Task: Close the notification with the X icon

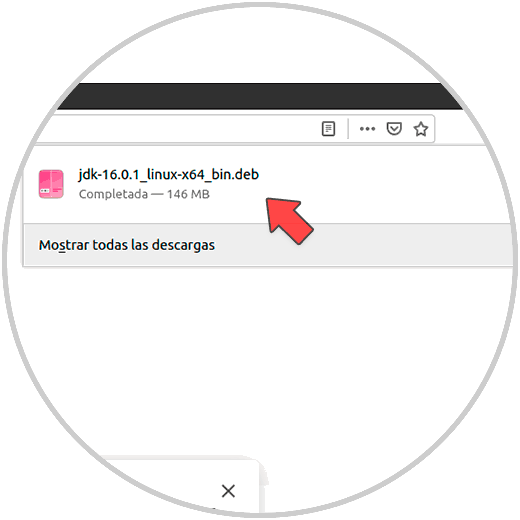Action: click(228, 491)
